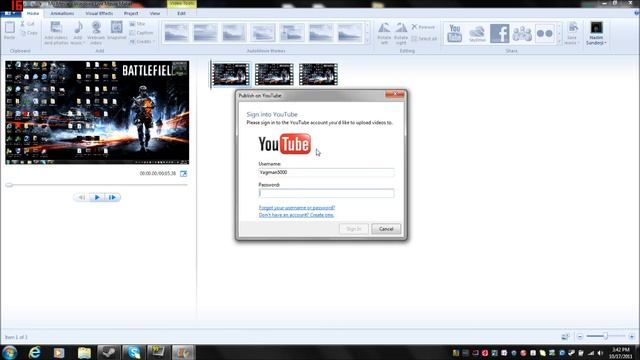640x360 pixels.
Task: Open the Credits dropdown in ribbon
Action: 142,42
